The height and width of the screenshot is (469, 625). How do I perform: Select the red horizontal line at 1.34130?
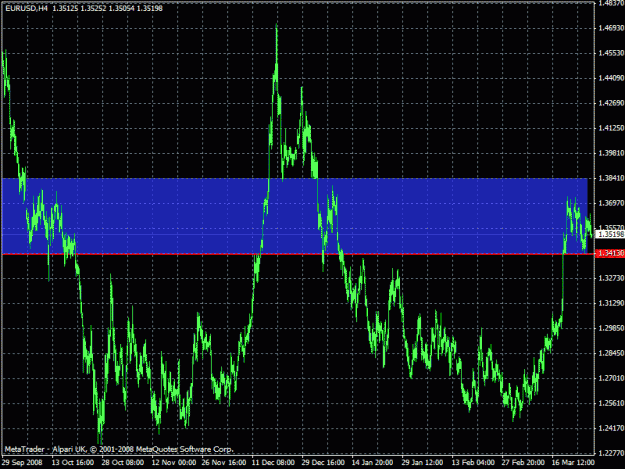pos(297,254)
